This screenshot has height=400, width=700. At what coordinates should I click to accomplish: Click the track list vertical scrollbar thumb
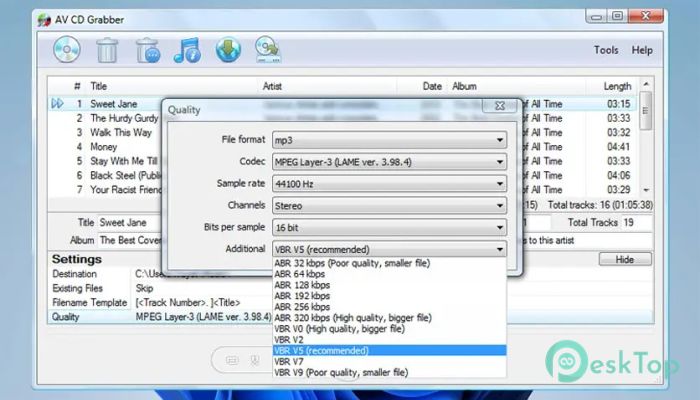[x=646, y=111]
